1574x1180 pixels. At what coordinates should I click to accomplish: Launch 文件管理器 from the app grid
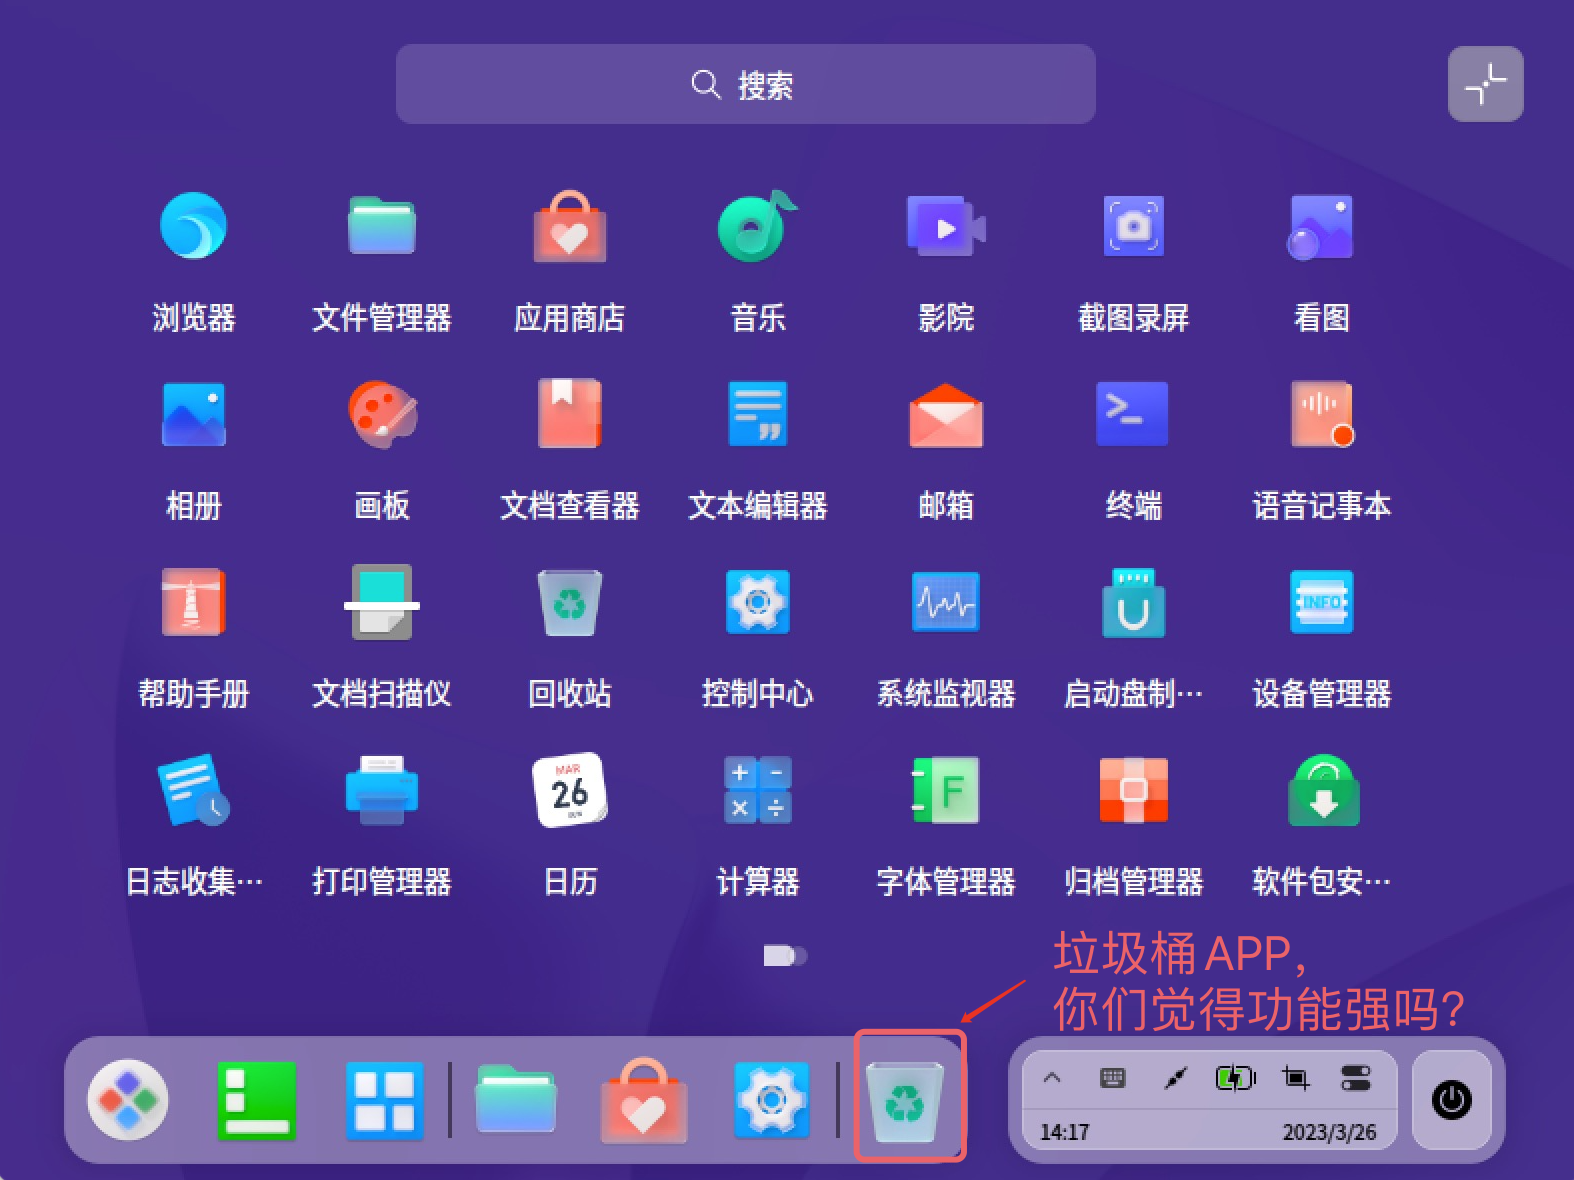point(381,226)
